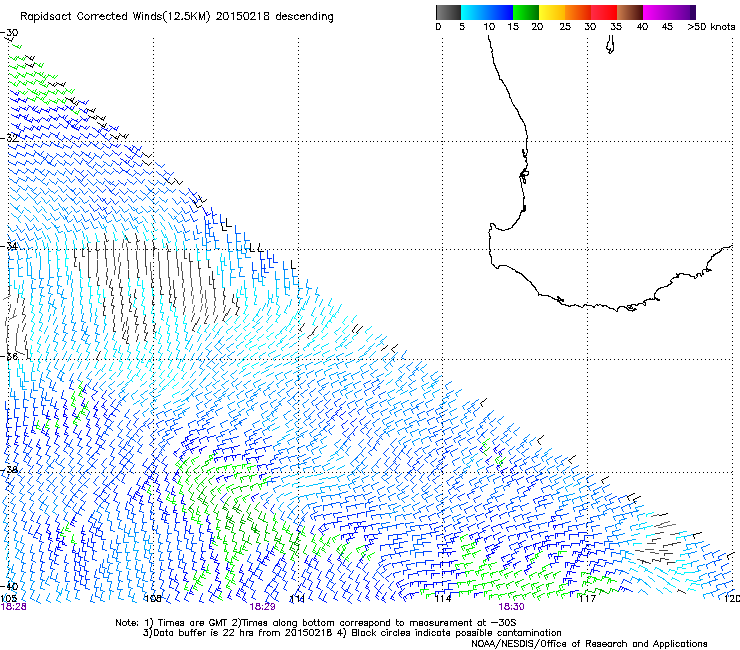Click the '20' legend scale label

537,27
